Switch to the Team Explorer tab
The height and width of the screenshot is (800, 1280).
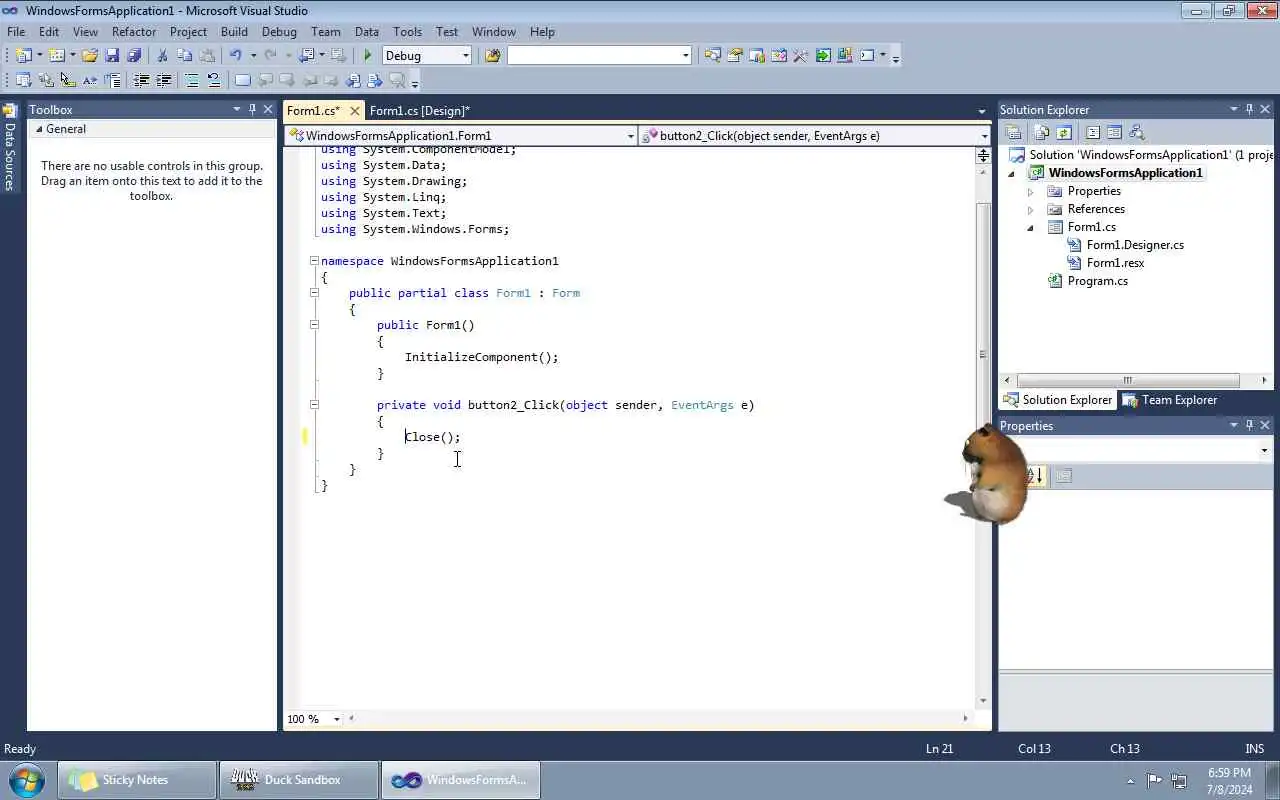coord(1170,400)
